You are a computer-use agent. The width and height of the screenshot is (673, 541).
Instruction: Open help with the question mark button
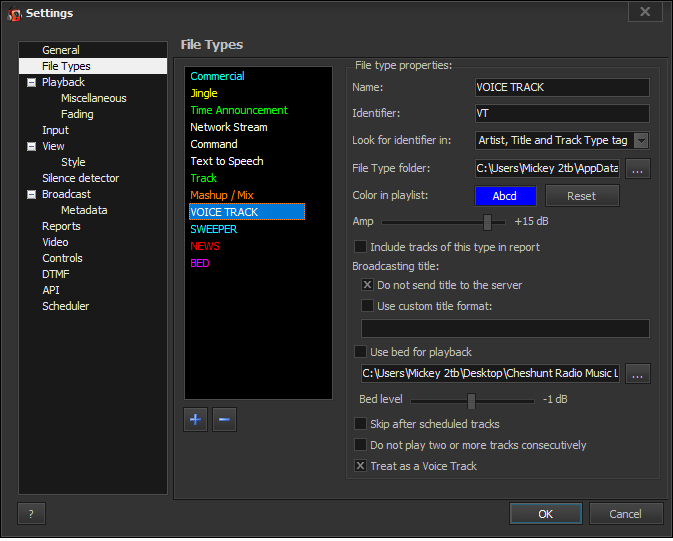(31, 514)
